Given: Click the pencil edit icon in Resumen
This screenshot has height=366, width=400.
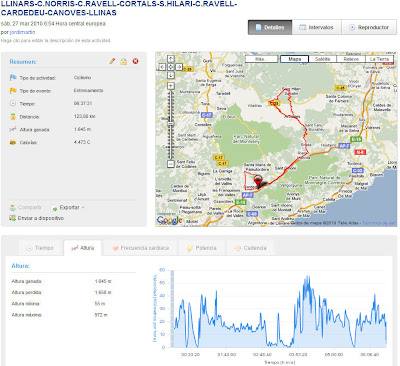Looking at the screenshot, I should coord(112,61).
